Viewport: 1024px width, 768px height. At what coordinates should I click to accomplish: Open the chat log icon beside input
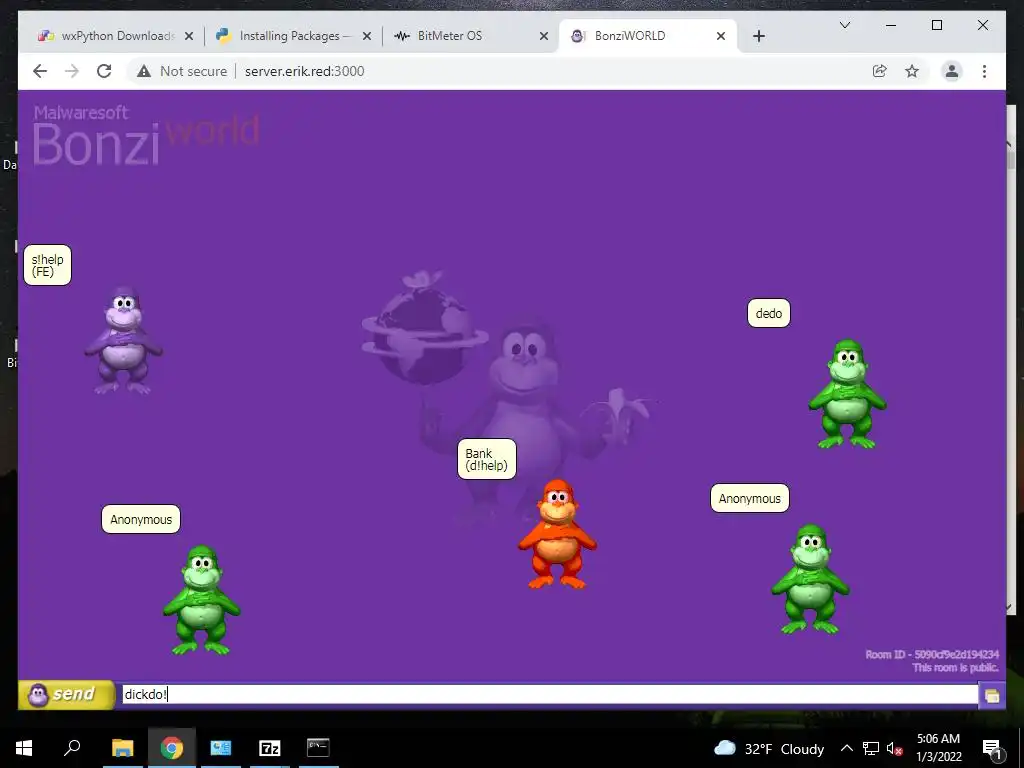point(991,696)
